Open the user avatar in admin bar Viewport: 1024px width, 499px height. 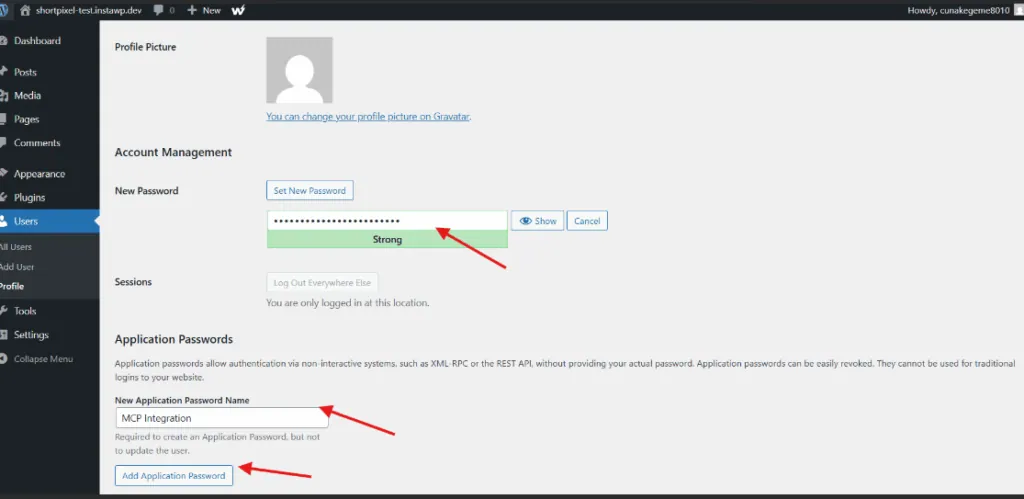click(x=1019, y=10)
